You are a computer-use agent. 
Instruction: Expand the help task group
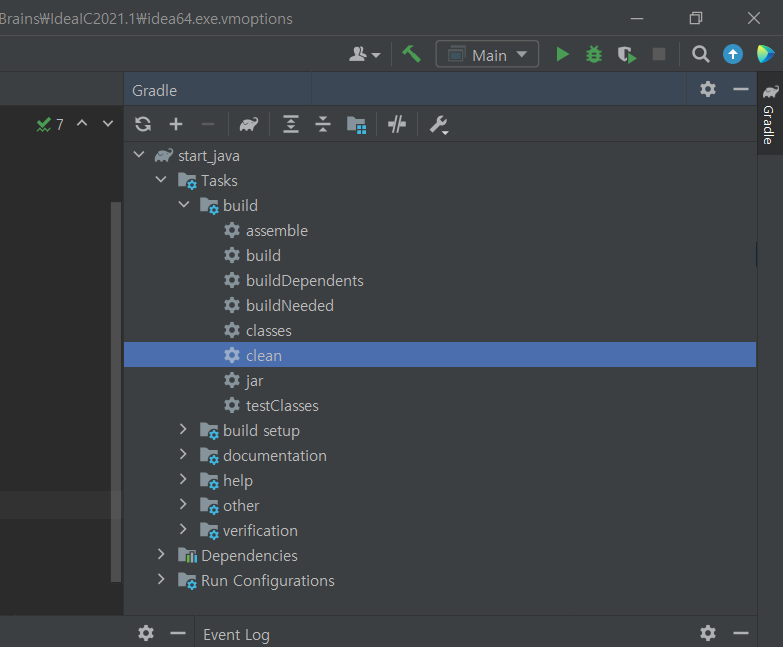click(183, 479)
